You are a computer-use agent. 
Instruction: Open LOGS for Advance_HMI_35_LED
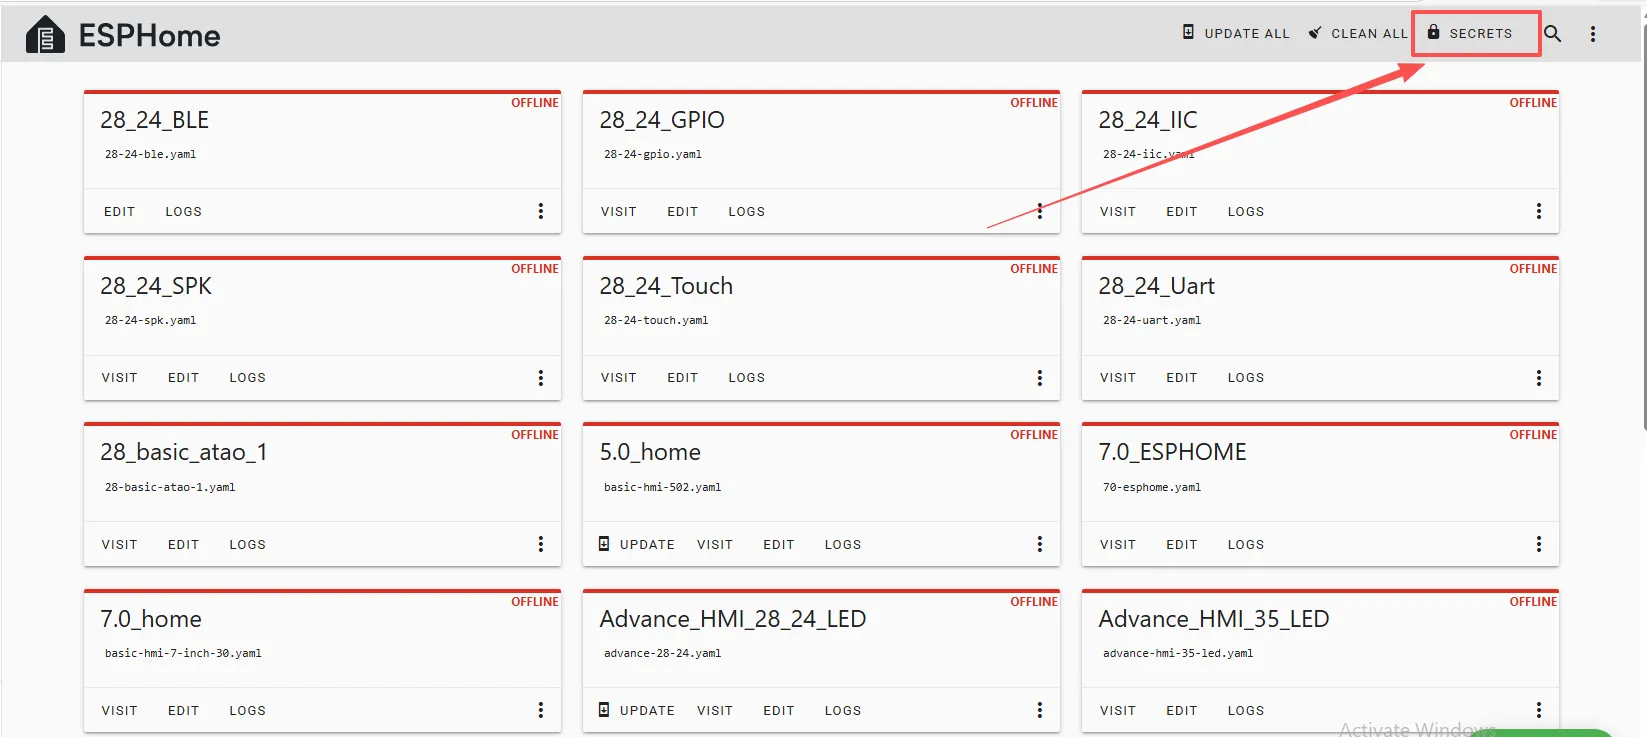tap(1245, 711)
